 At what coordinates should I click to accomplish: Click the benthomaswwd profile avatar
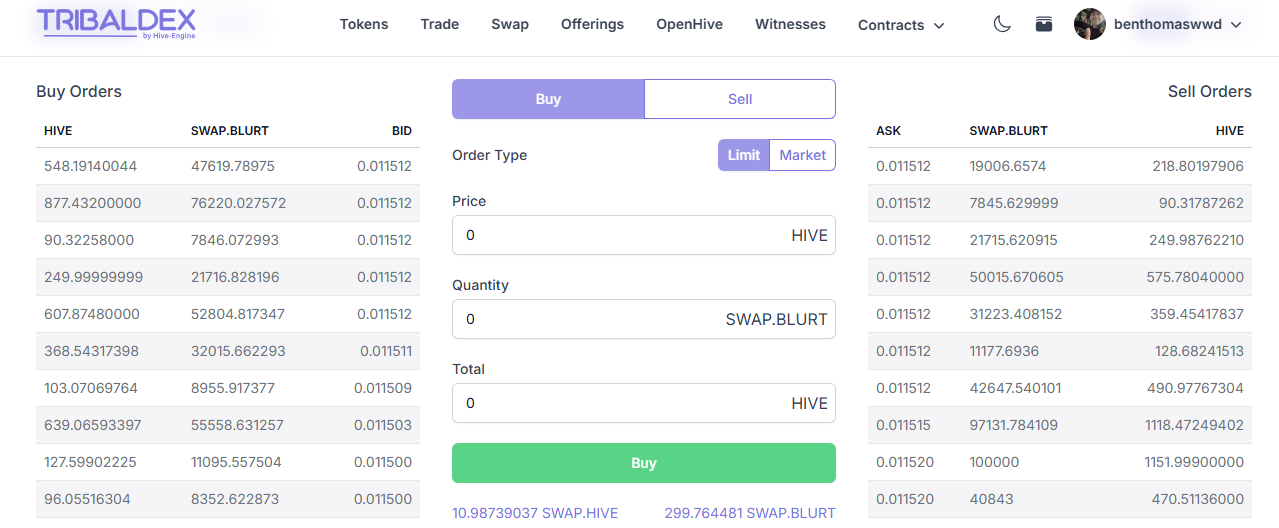[1089, 24]
